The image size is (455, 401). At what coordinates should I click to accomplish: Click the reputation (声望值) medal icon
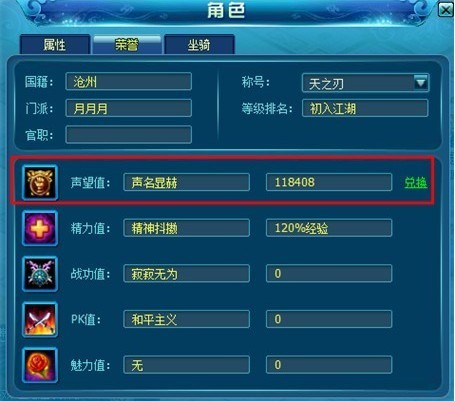point(40,182)
